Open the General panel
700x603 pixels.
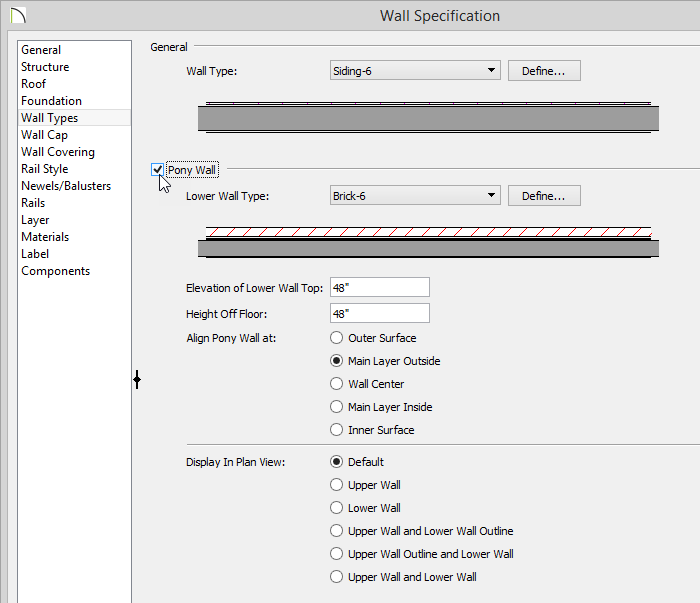pyautogui.click(x=74, y=50)
